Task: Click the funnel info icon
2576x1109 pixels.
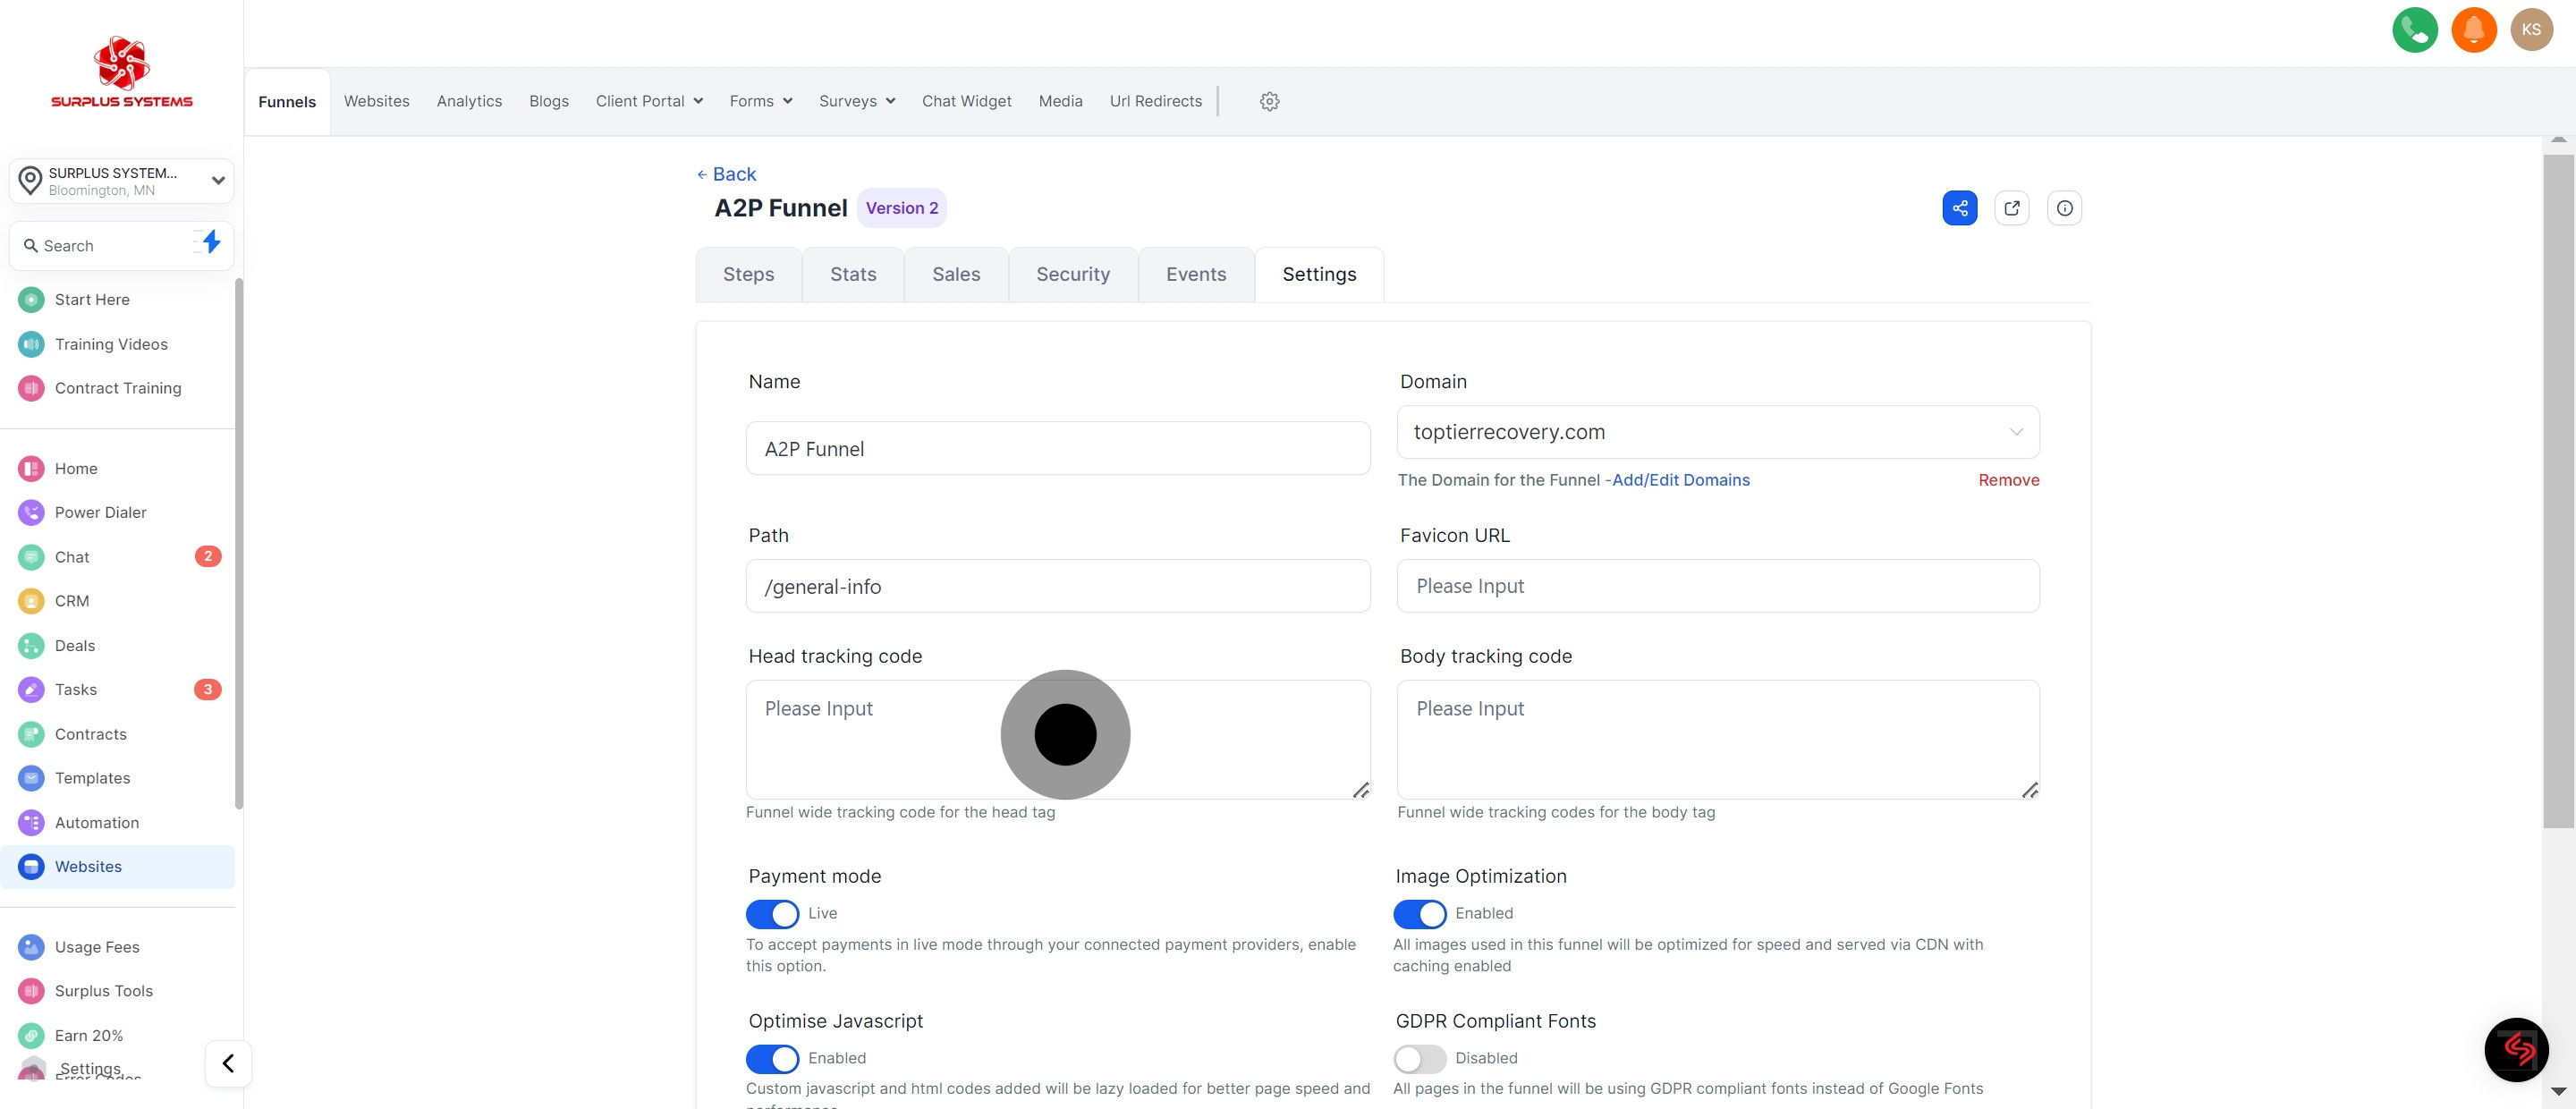Action: 2064,208
